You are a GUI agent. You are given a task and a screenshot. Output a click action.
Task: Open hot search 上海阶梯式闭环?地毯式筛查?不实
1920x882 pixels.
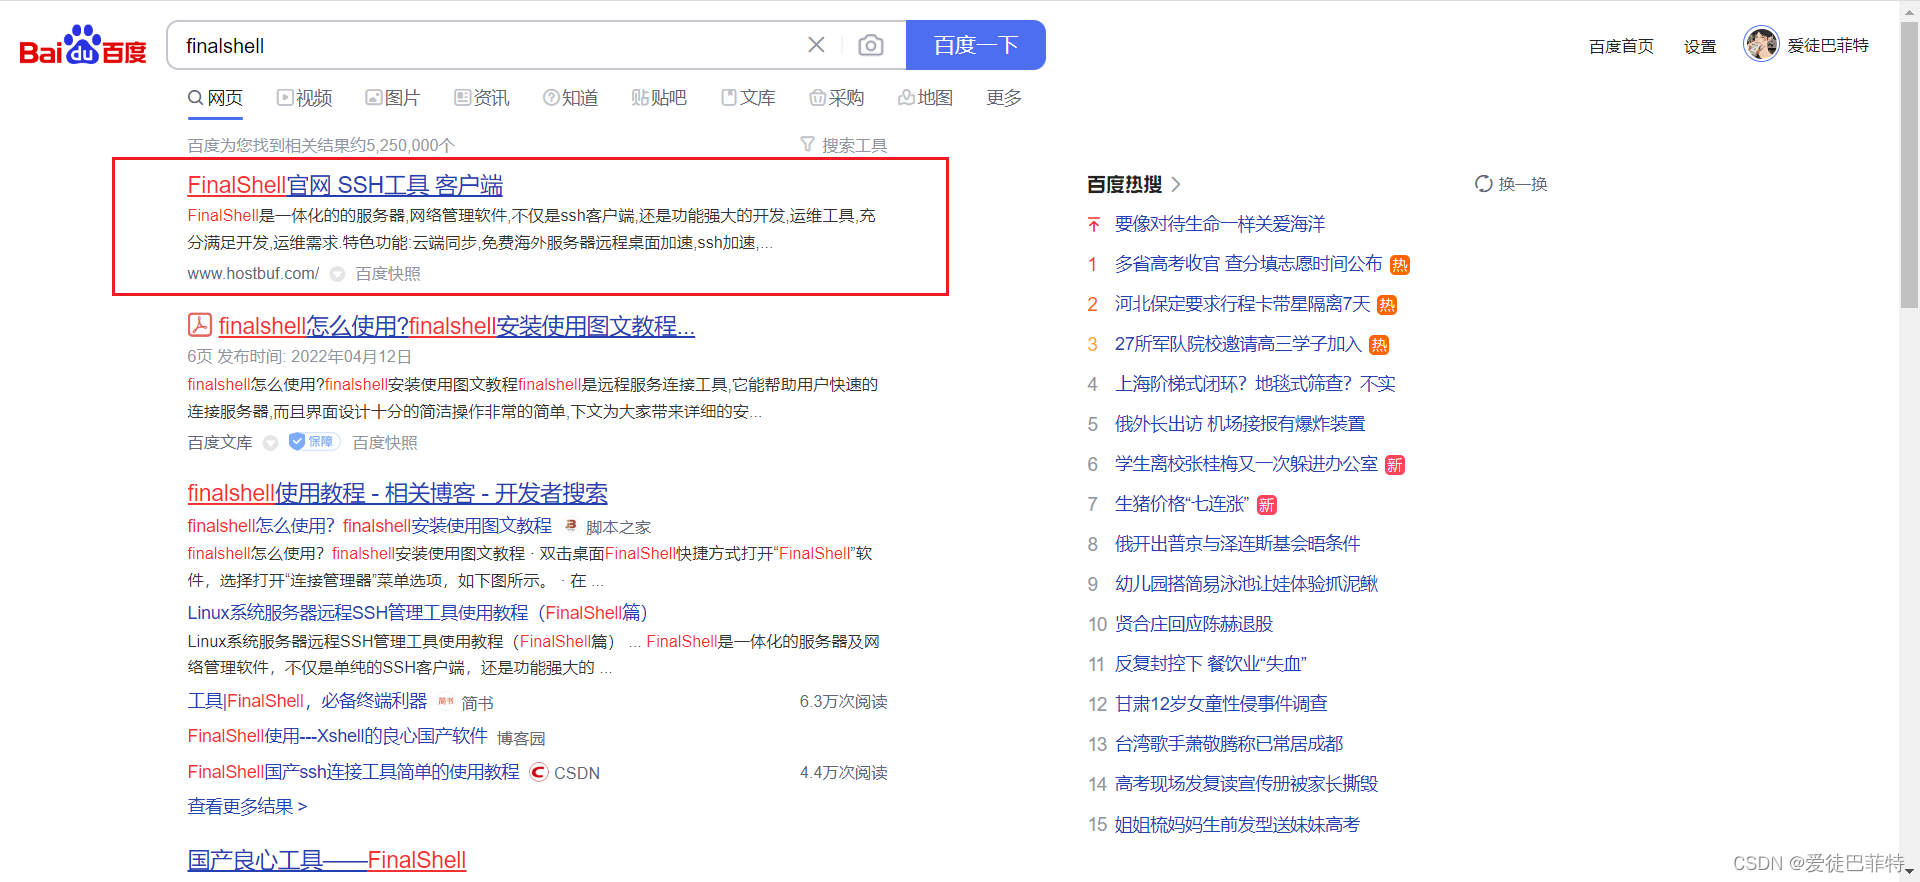coord(1255,384)
